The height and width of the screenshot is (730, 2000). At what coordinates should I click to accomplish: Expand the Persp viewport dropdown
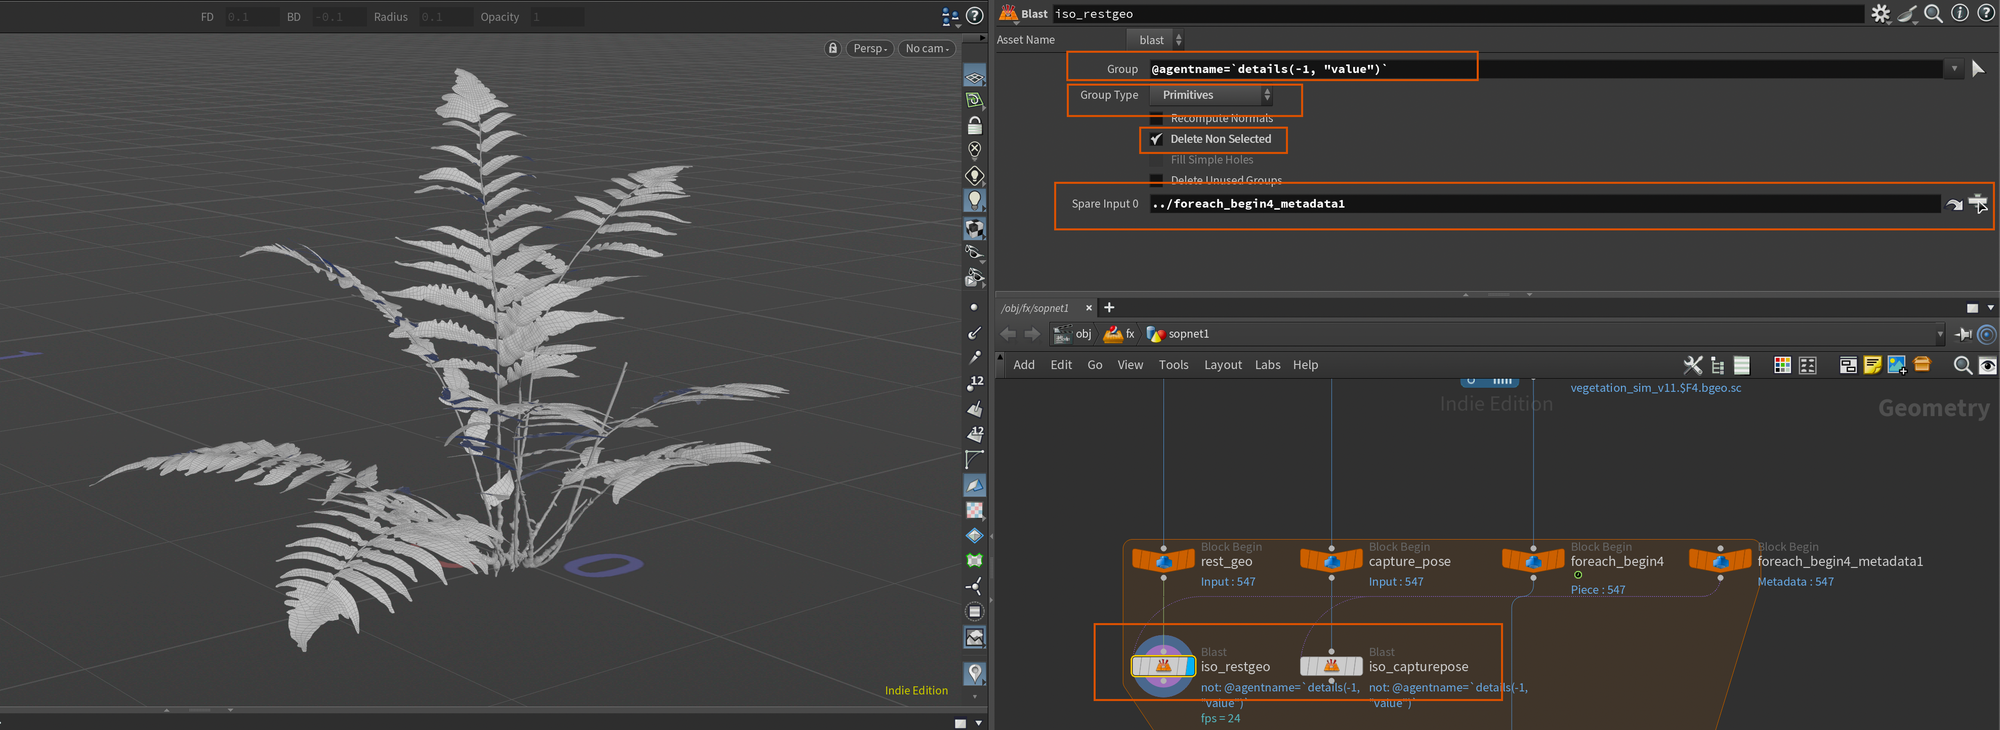click(870, 48)
